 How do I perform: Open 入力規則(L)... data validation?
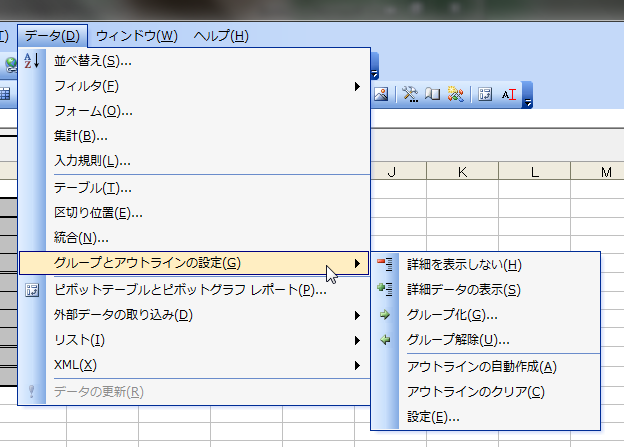coord(195,161)
